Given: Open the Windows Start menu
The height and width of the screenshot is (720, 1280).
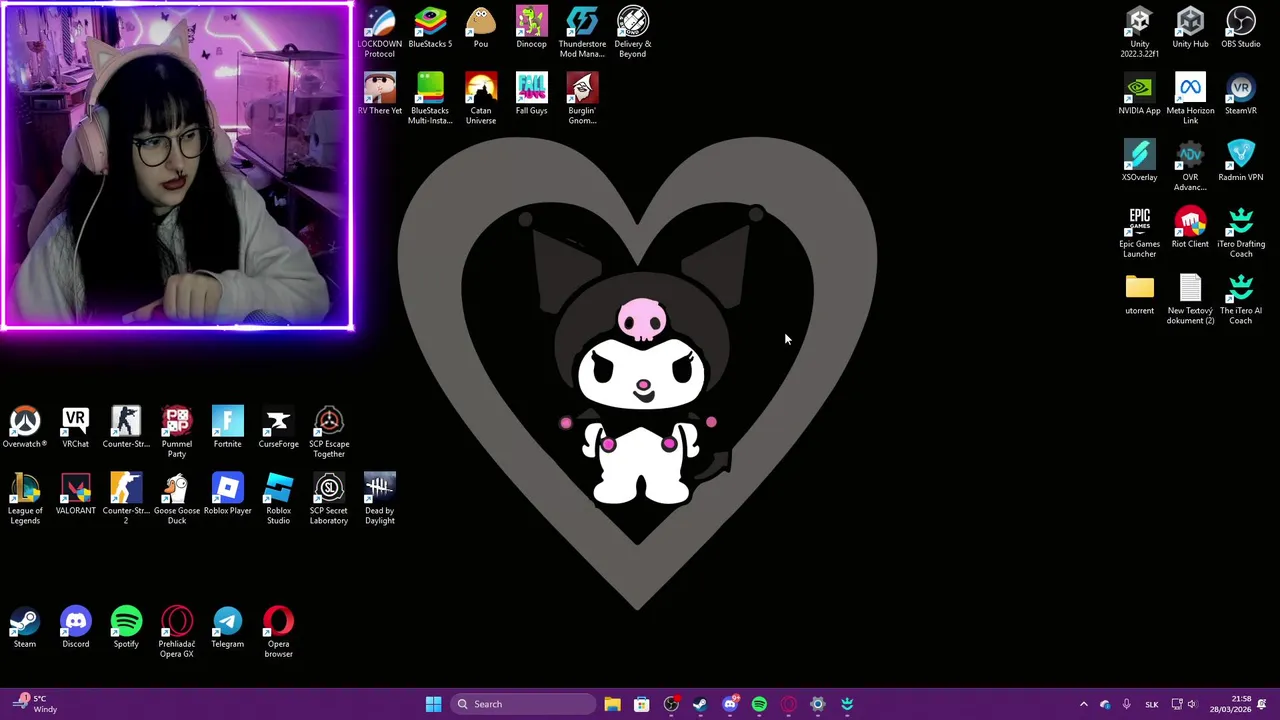Looking at the screenshot, I should tap(433, 704).
